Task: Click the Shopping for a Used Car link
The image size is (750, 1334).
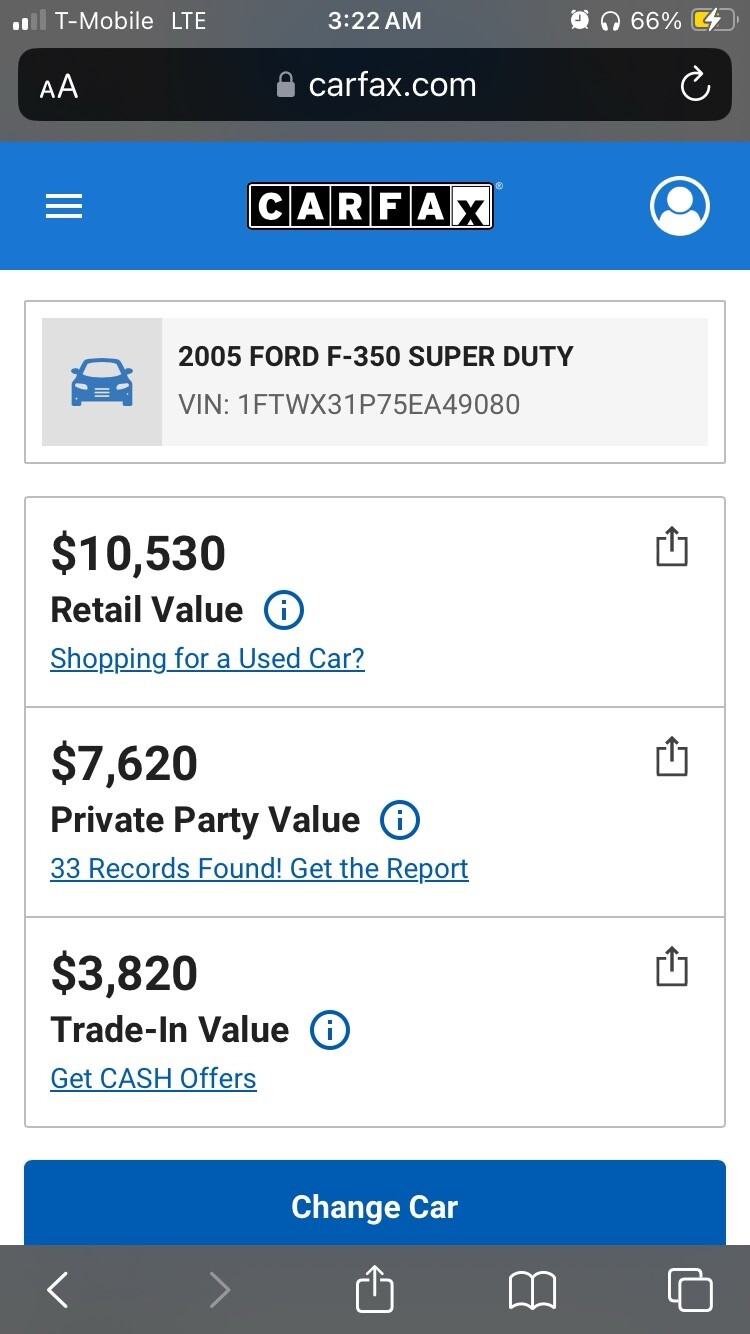Action: [207, 659]
